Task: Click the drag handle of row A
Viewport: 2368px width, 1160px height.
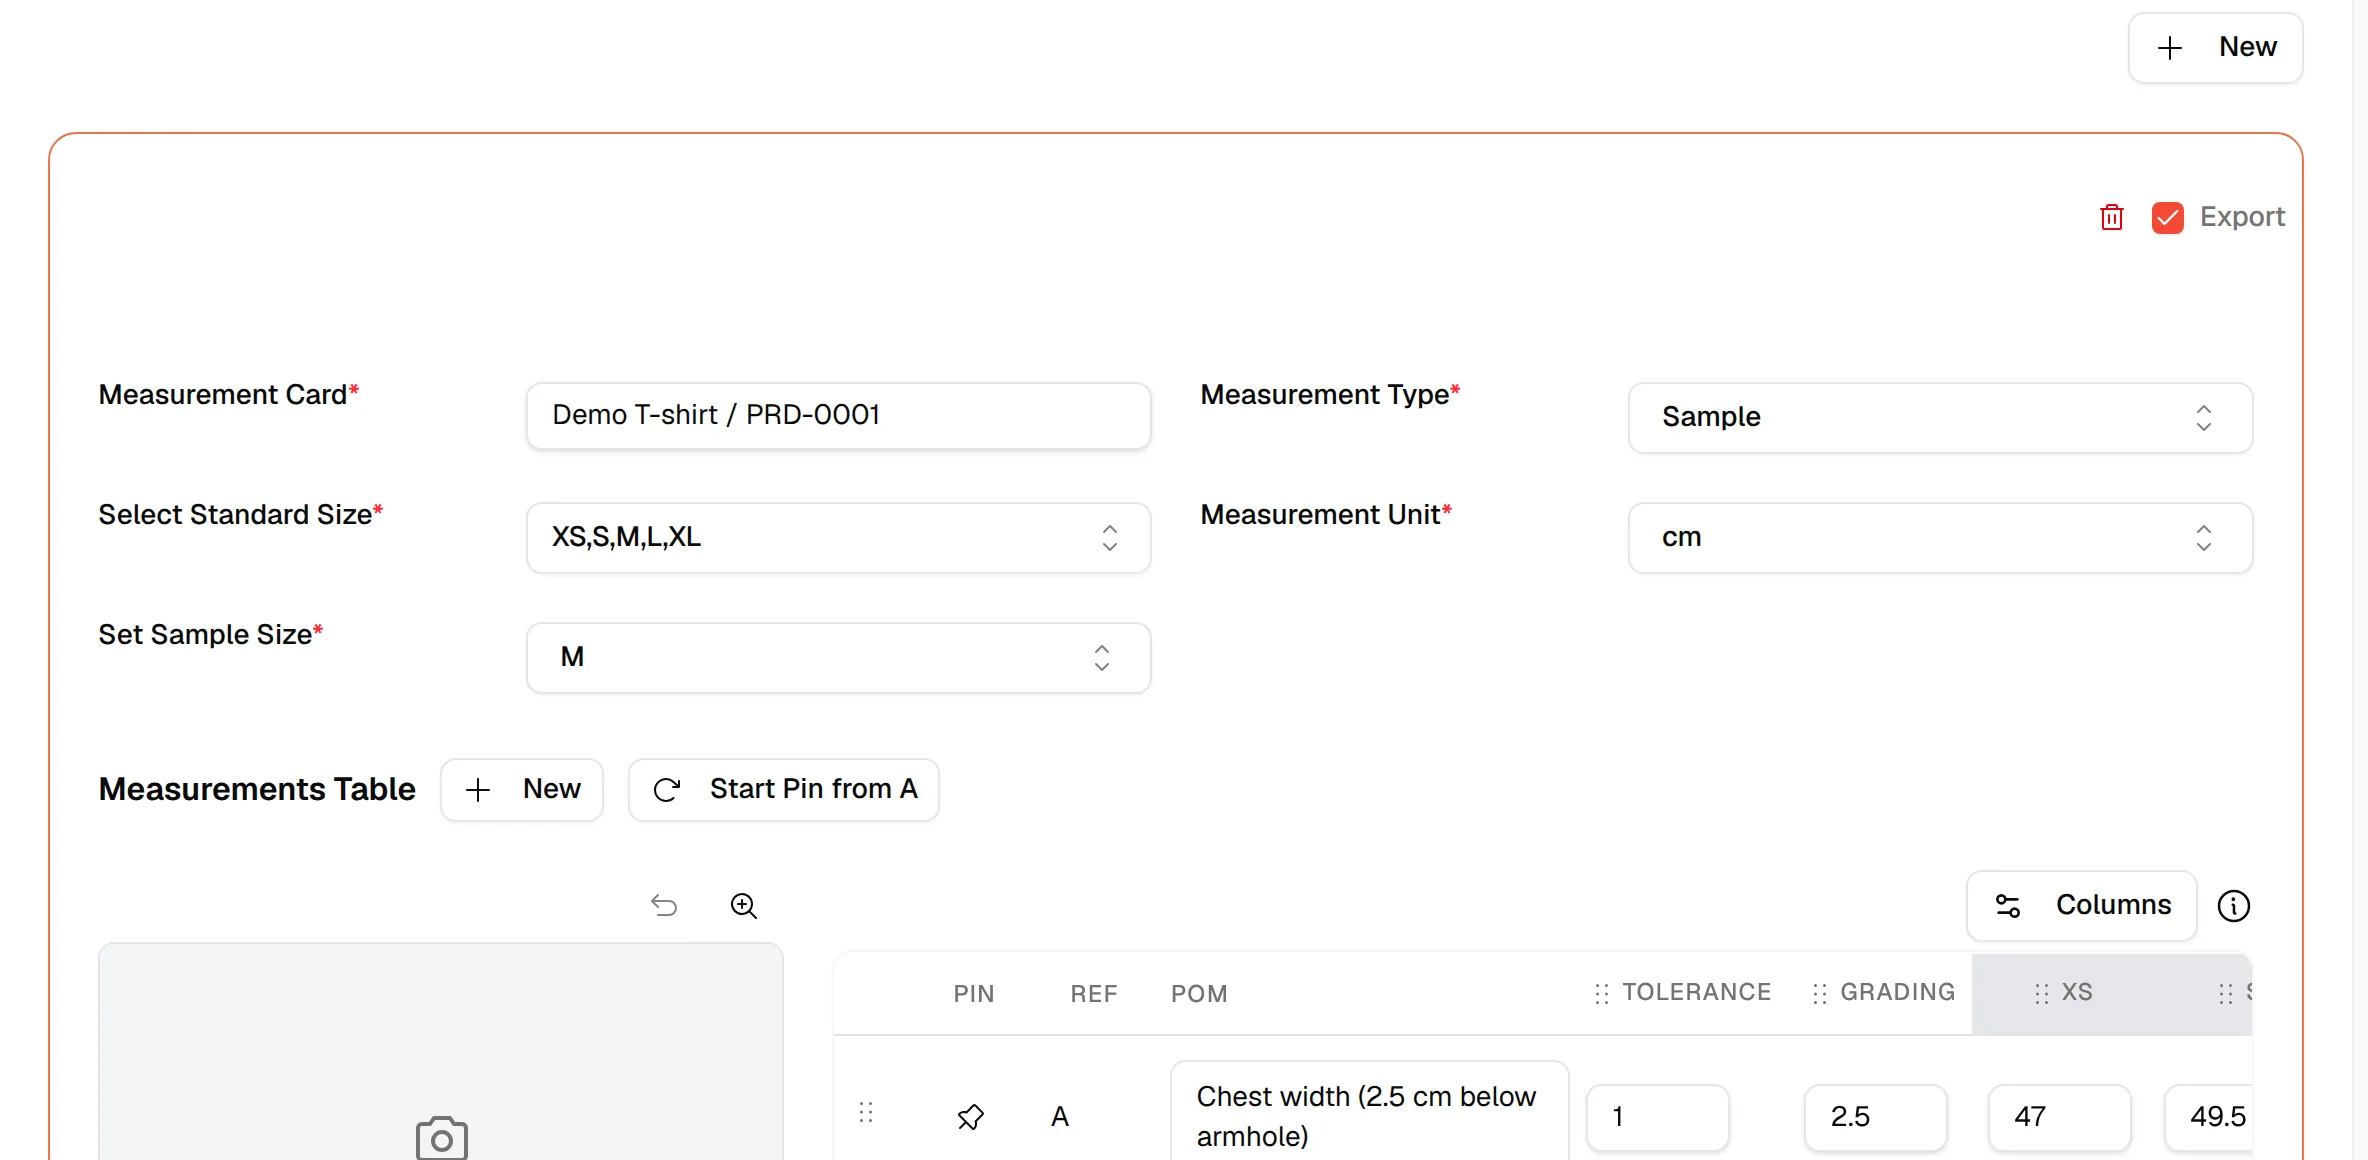Action: tap(866, 1112)
